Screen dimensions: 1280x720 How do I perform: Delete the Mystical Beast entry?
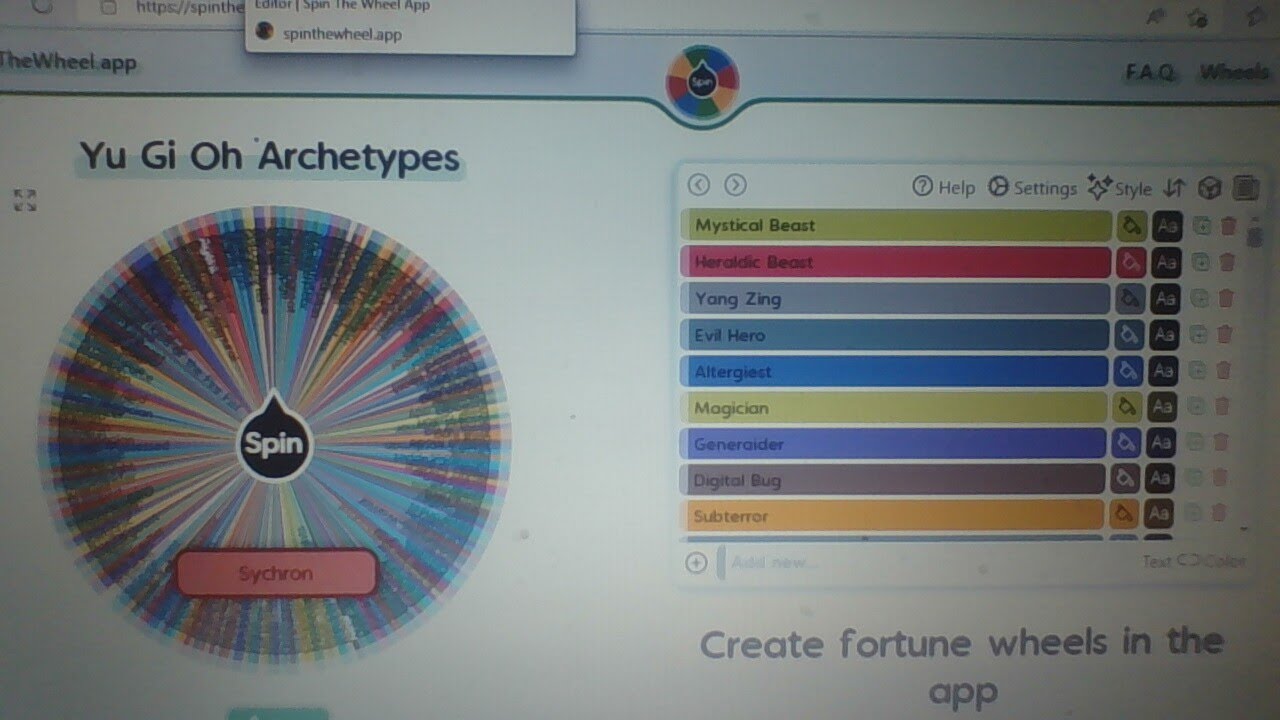click(1228, 226)
